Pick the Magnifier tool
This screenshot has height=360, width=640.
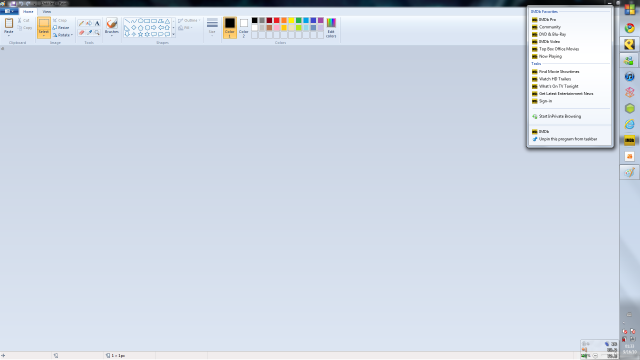(x=97, y=32)
